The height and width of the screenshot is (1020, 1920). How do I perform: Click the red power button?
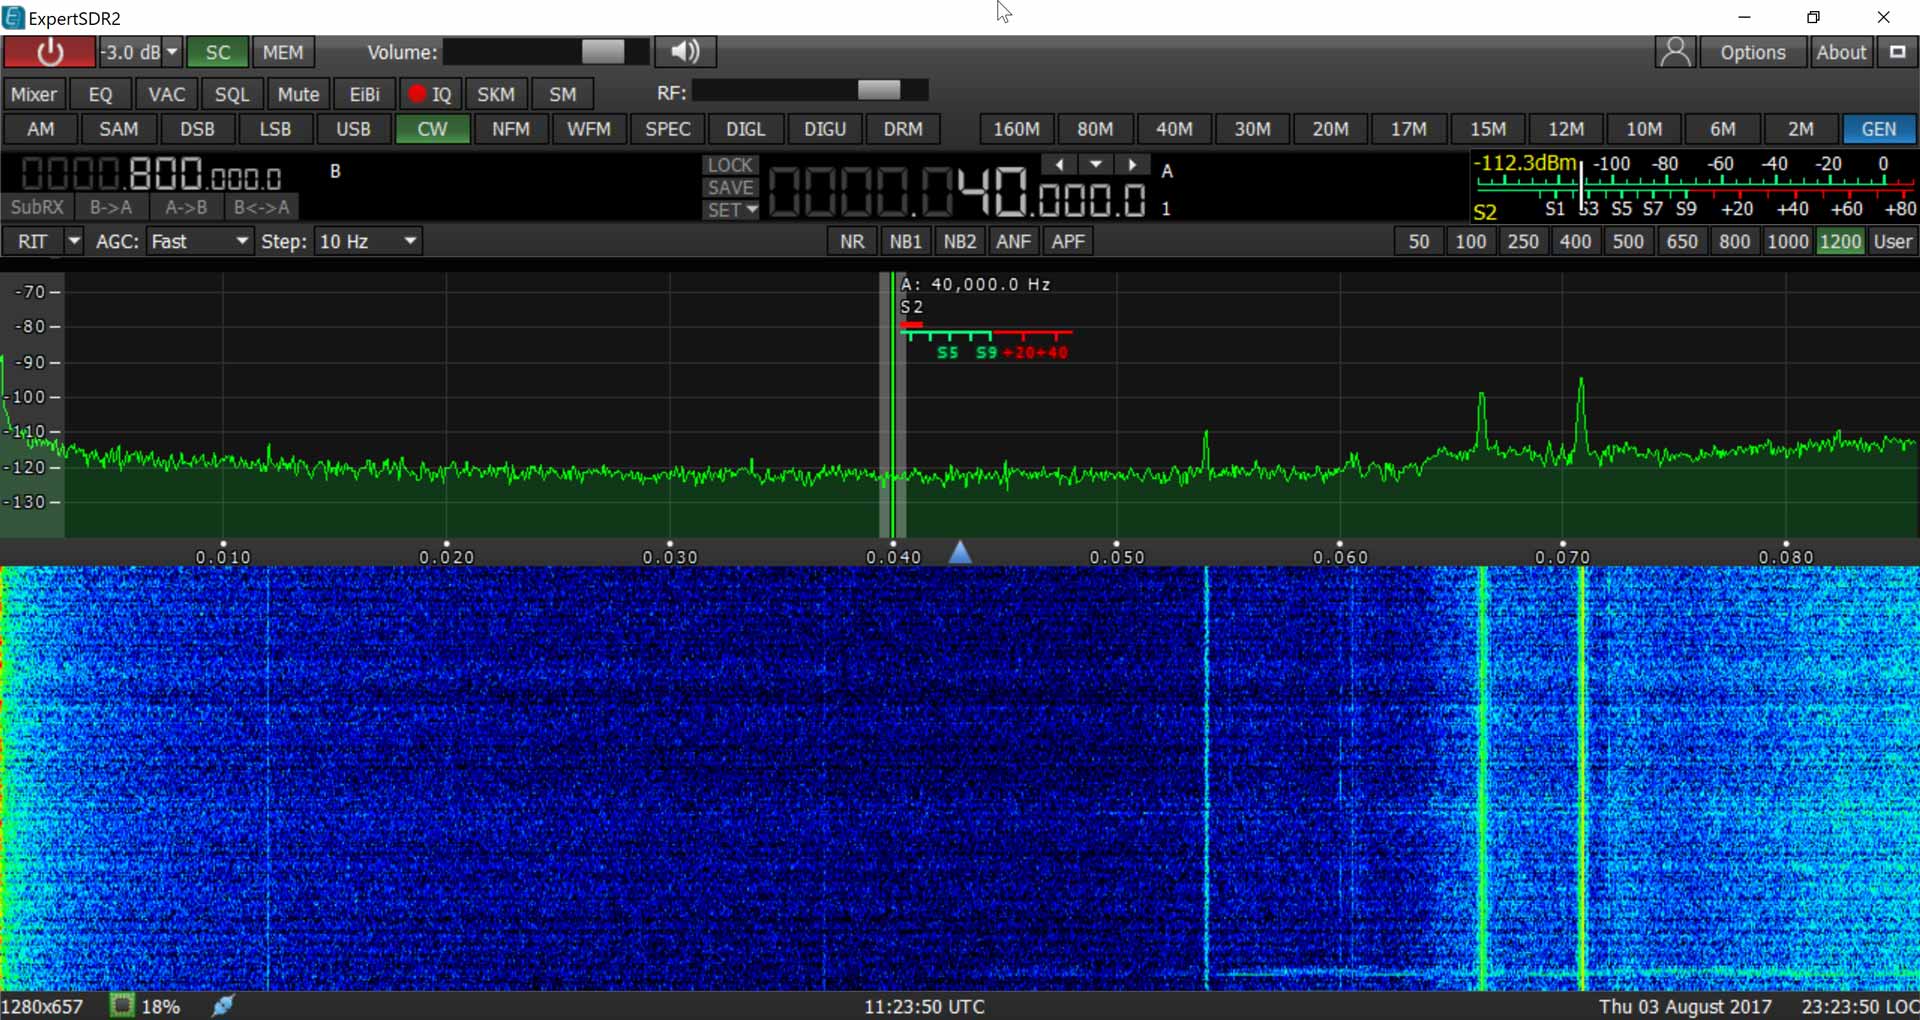pyautogui.click(x=49, y=52)
